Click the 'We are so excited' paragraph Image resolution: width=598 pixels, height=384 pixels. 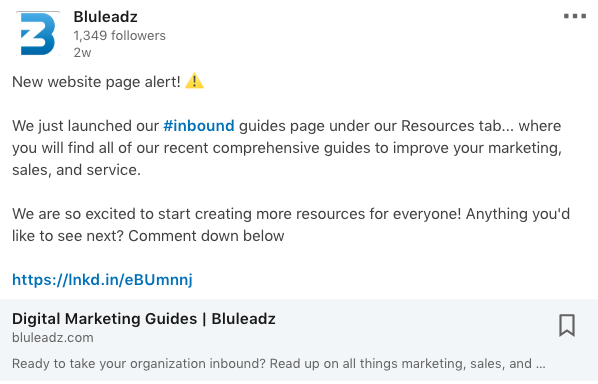pos(291,225)
